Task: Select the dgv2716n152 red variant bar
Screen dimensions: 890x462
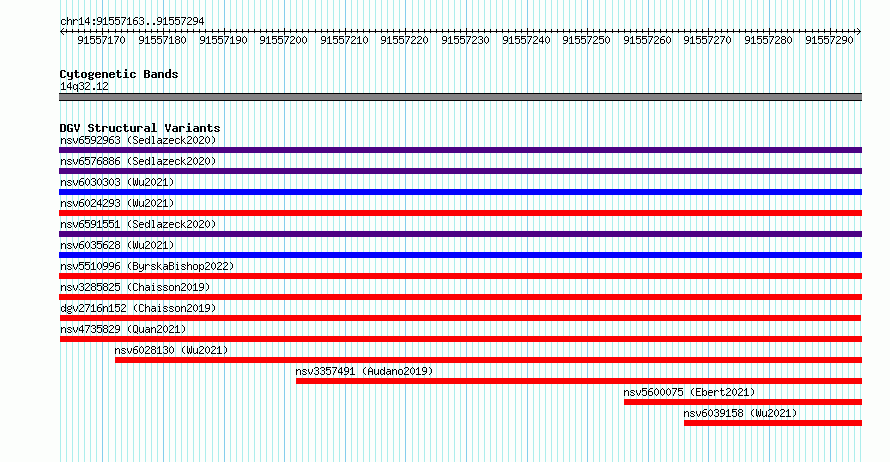Action: point(460,318)
